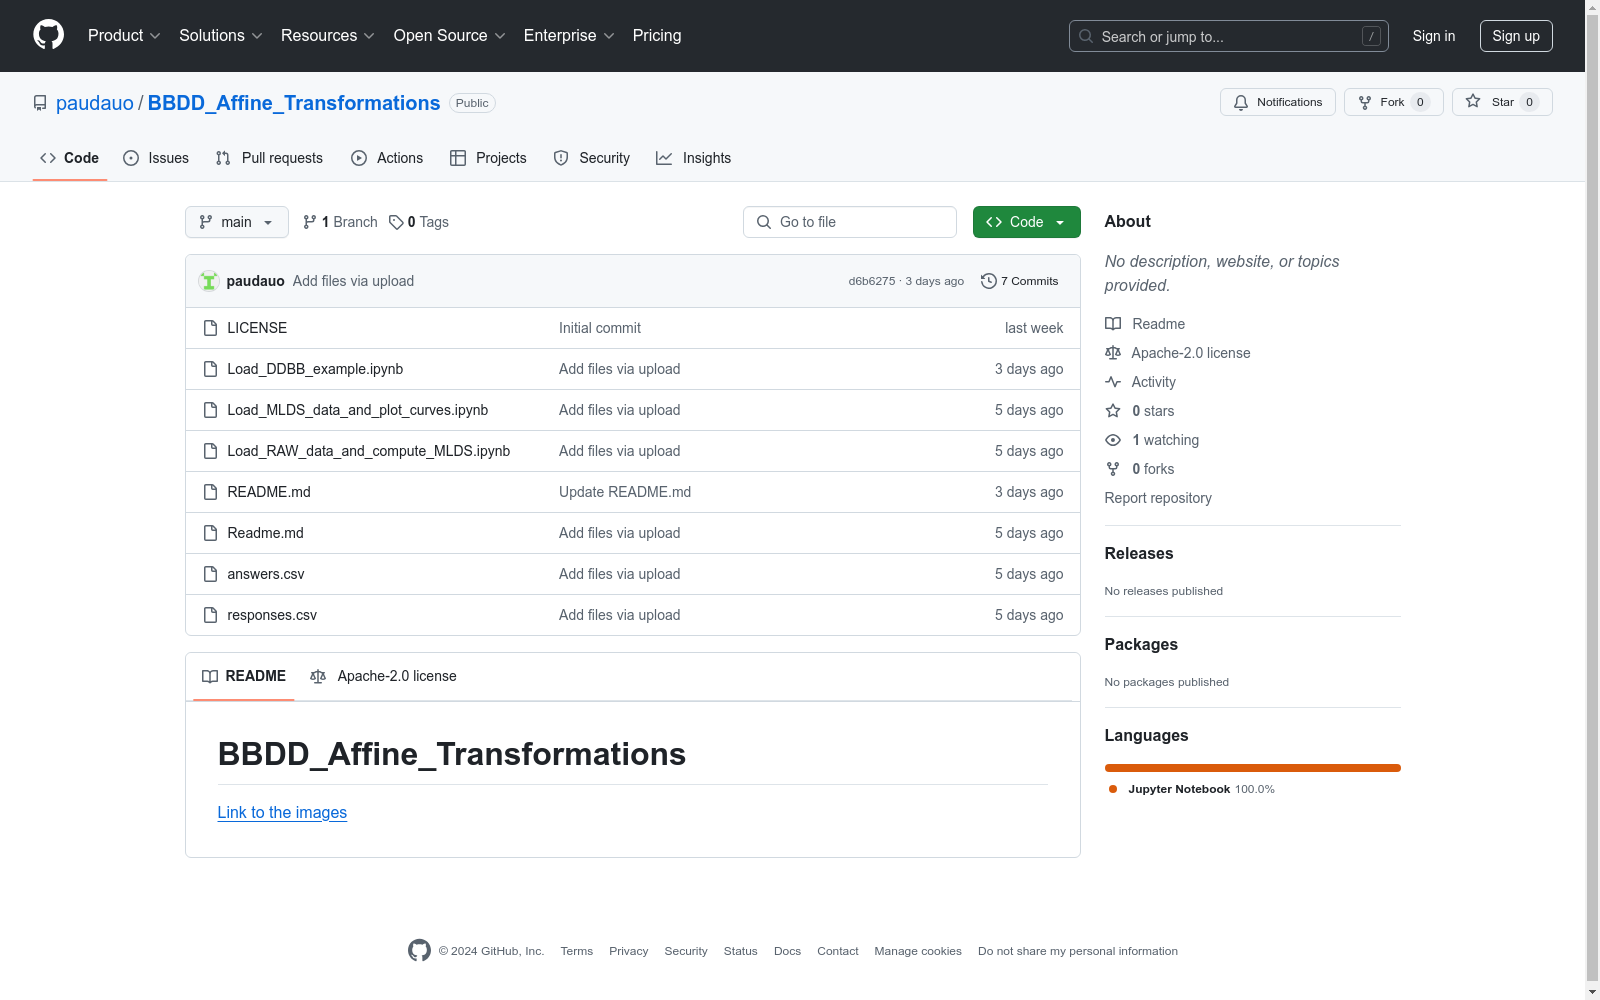Switch to Apache-2.0 license tab
The width and height of the screenshot is (1600, 1000).
click(383, 676)
